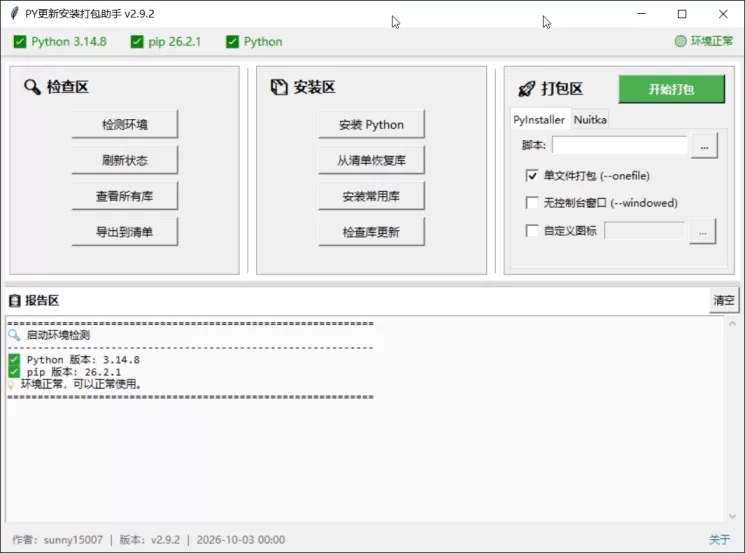Click the '作者: sunny15007' status text

click(57, 540)
